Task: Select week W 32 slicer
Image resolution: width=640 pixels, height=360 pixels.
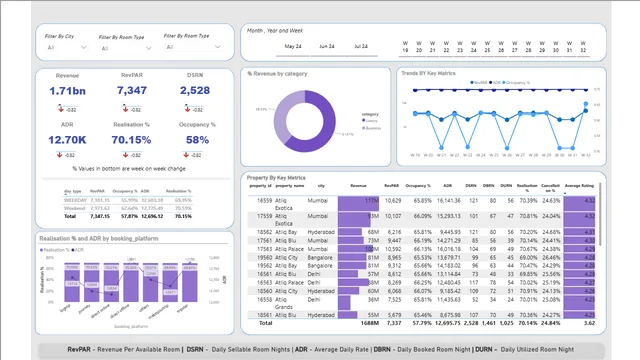Action: coord(583,47)
